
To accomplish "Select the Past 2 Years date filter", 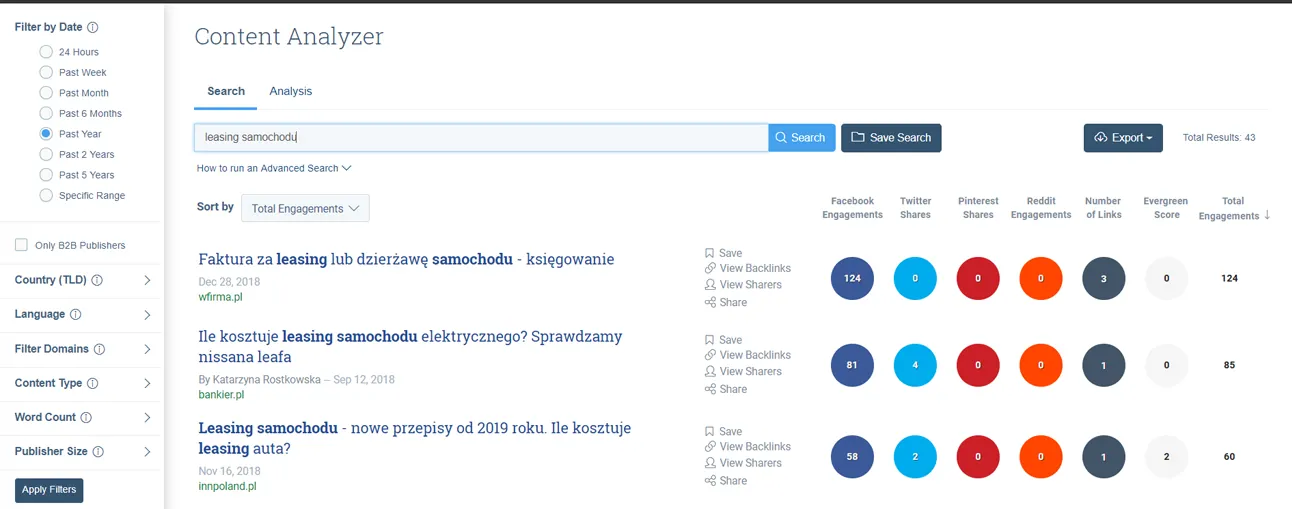I will [46, 154].
